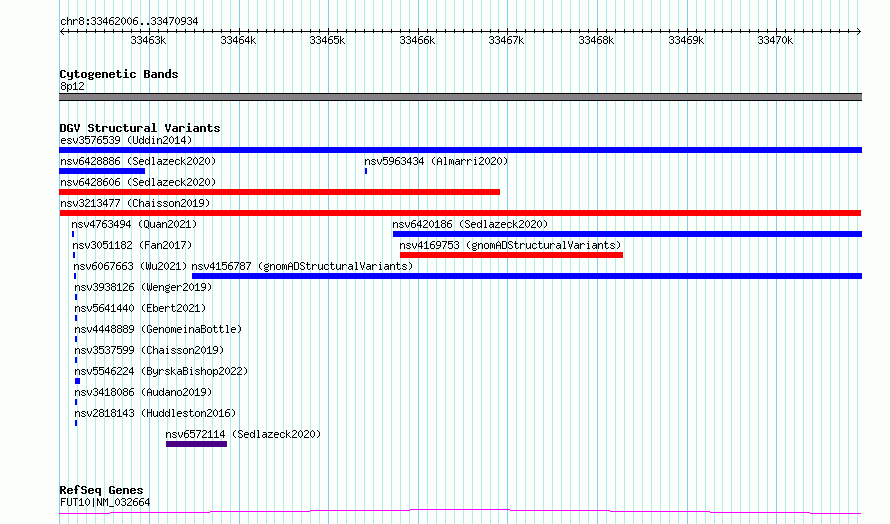Select the red nsv6428606 variant bar
Image resolution: width=890 pixels, height=524 pixels.
279,192
